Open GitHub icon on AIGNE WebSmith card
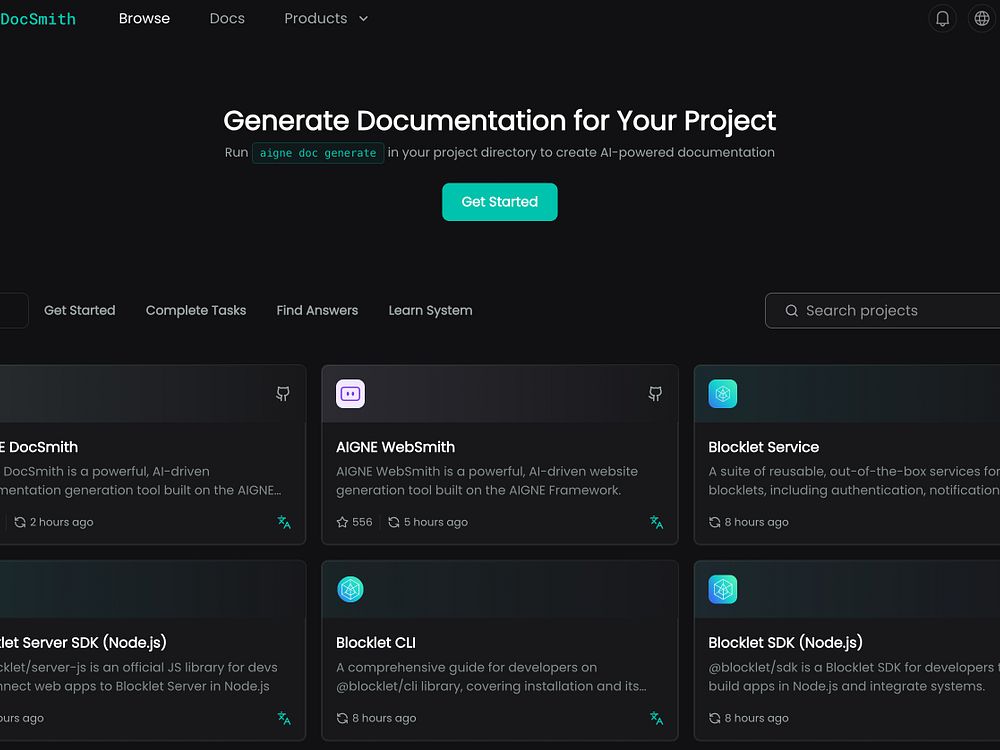 [655, 394]
